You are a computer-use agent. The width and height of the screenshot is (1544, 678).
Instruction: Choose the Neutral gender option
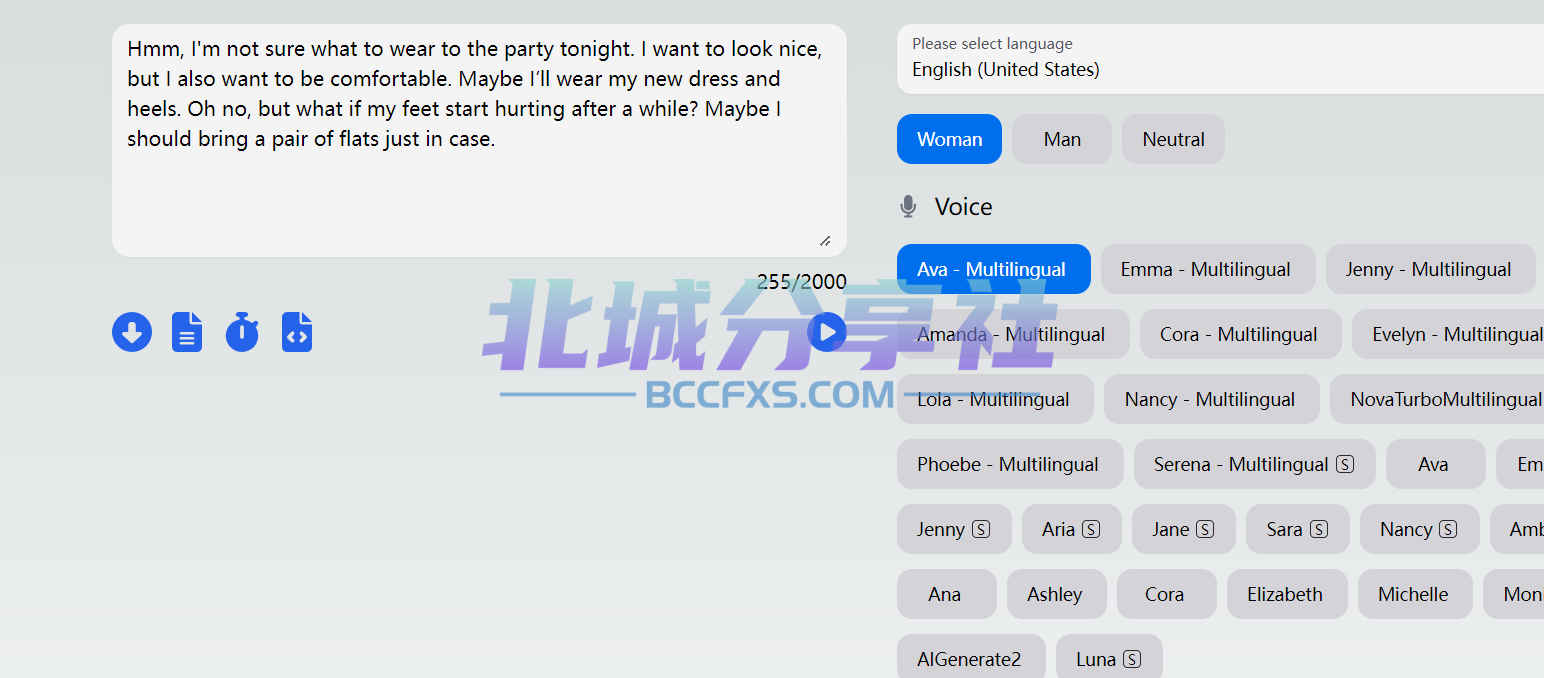click(1173, 139)
